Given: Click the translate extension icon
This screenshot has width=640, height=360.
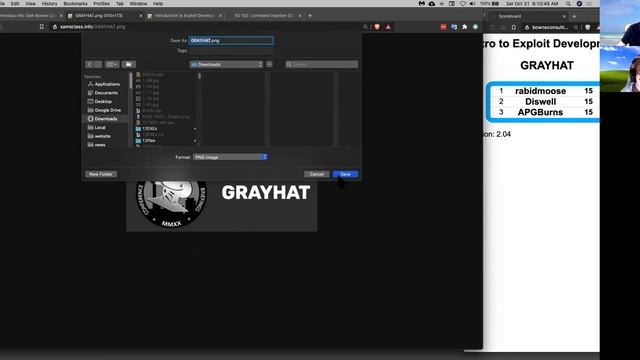Looking at the screenshot, I should coord(454,27).
